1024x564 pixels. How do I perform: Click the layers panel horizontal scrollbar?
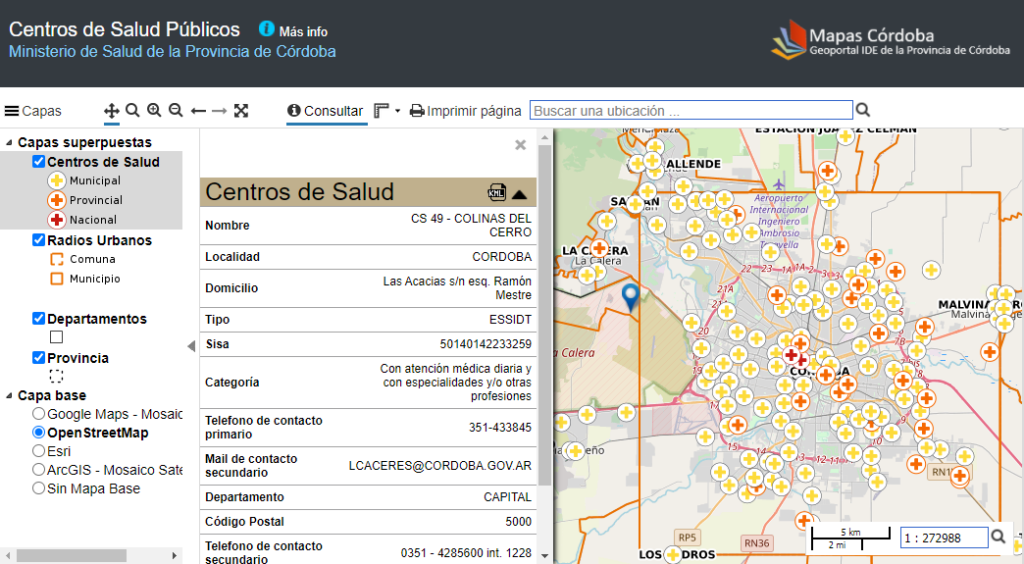tap(71, 556)
